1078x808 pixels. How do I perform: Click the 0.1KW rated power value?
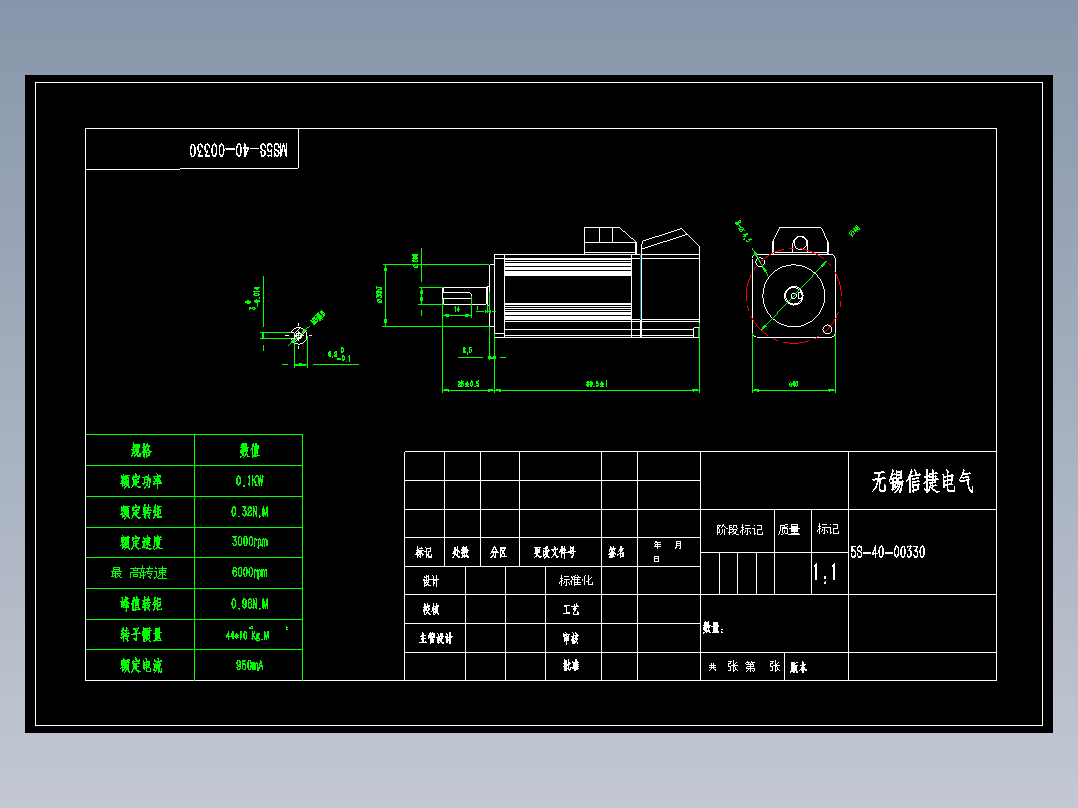(248, 480)
